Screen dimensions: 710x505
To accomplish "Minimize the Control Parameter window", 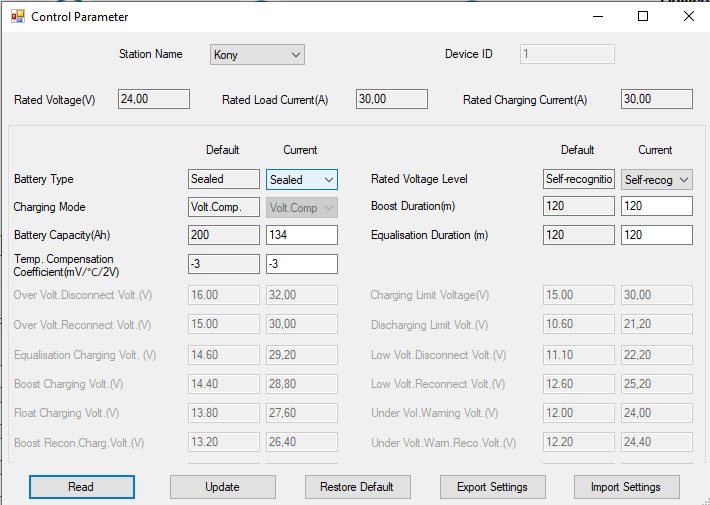I will (597, 16).
